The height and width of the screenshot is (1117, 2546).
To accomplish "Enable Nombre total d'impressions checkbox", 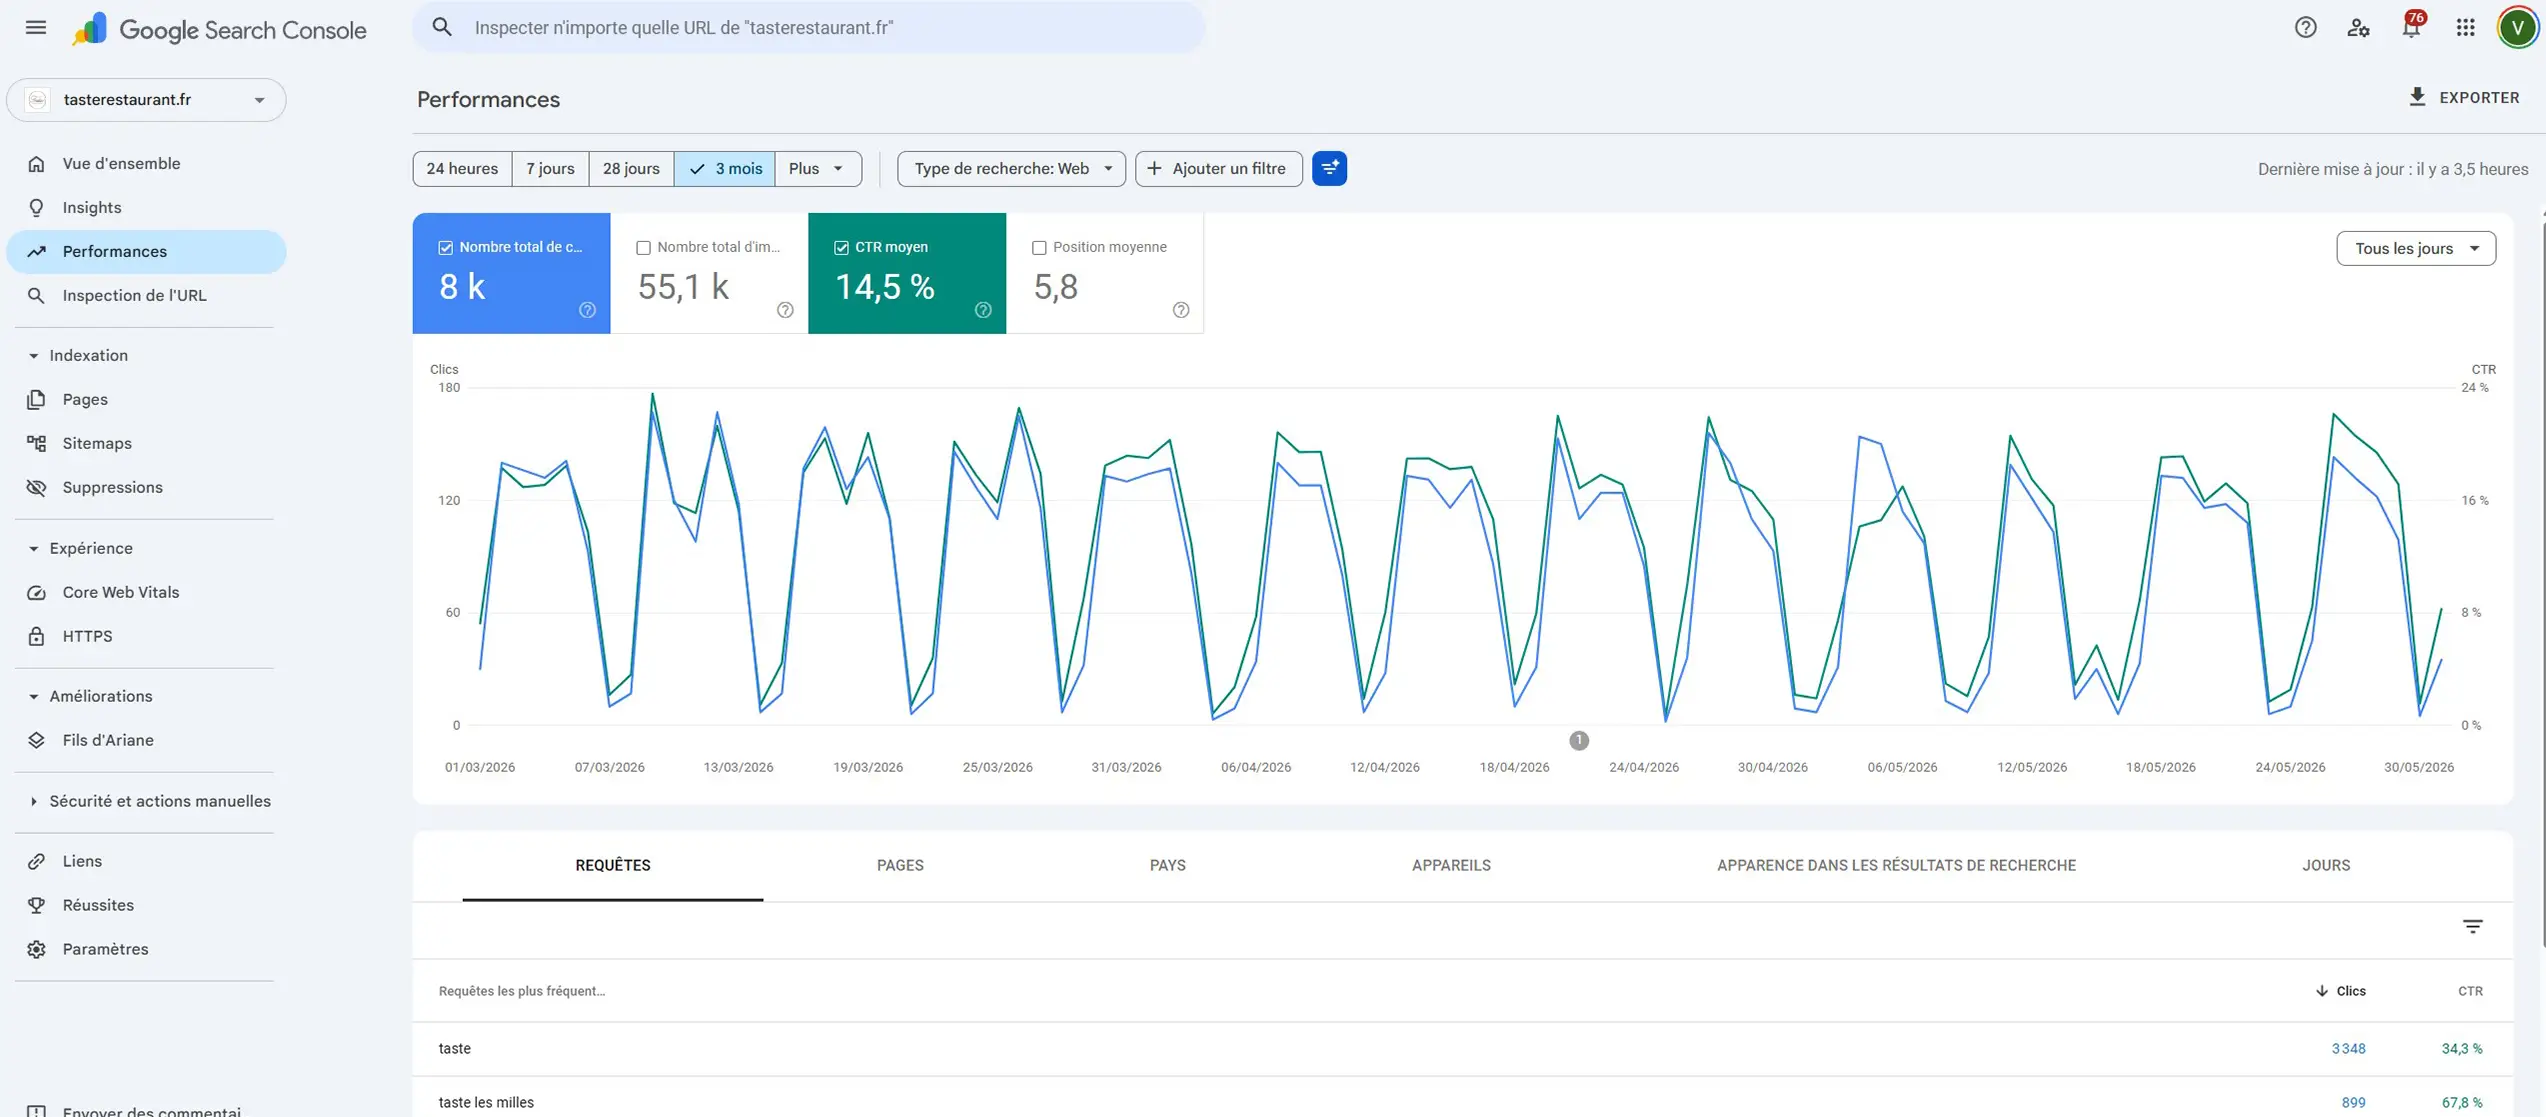I will coord(644,248).
